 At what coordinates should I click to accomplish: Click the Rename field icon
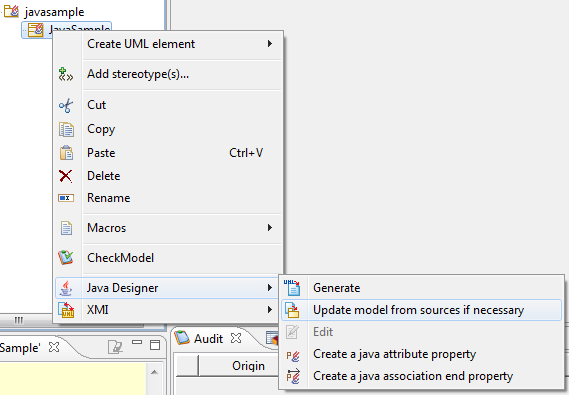click(x=66, y=198)
